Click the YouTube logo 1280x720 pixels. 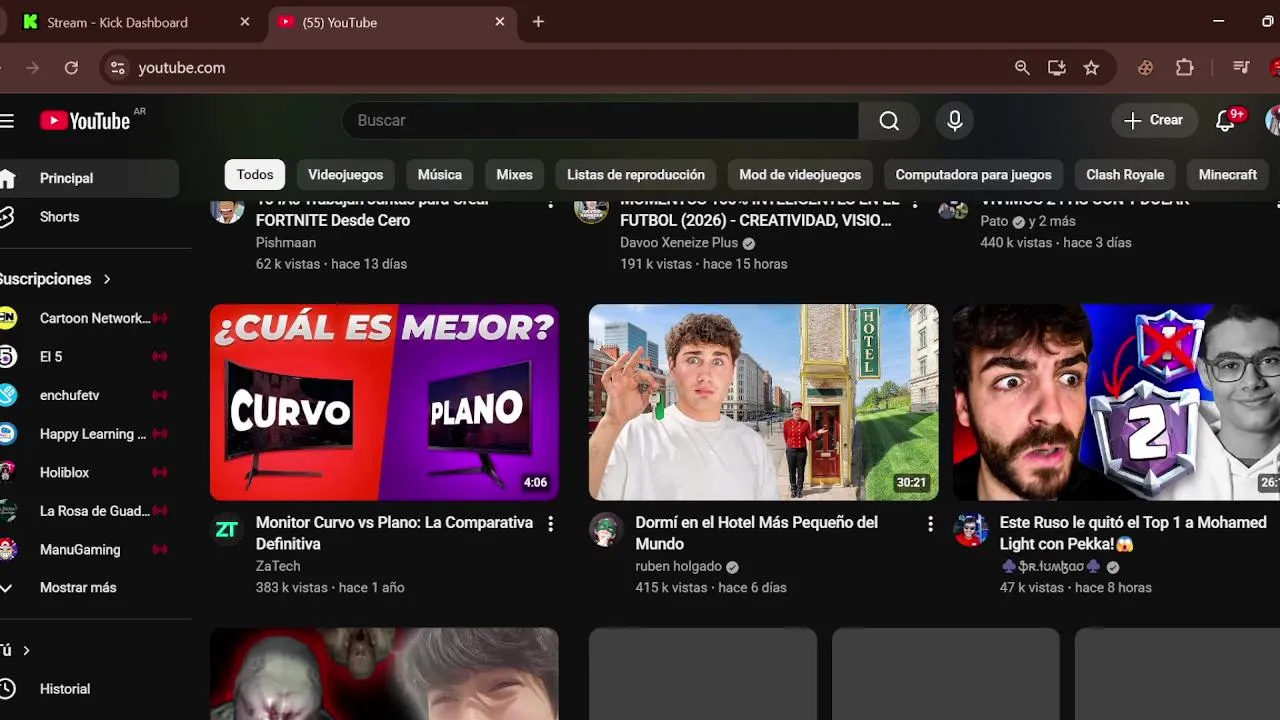pyautogui.click(x=85, y=121)
